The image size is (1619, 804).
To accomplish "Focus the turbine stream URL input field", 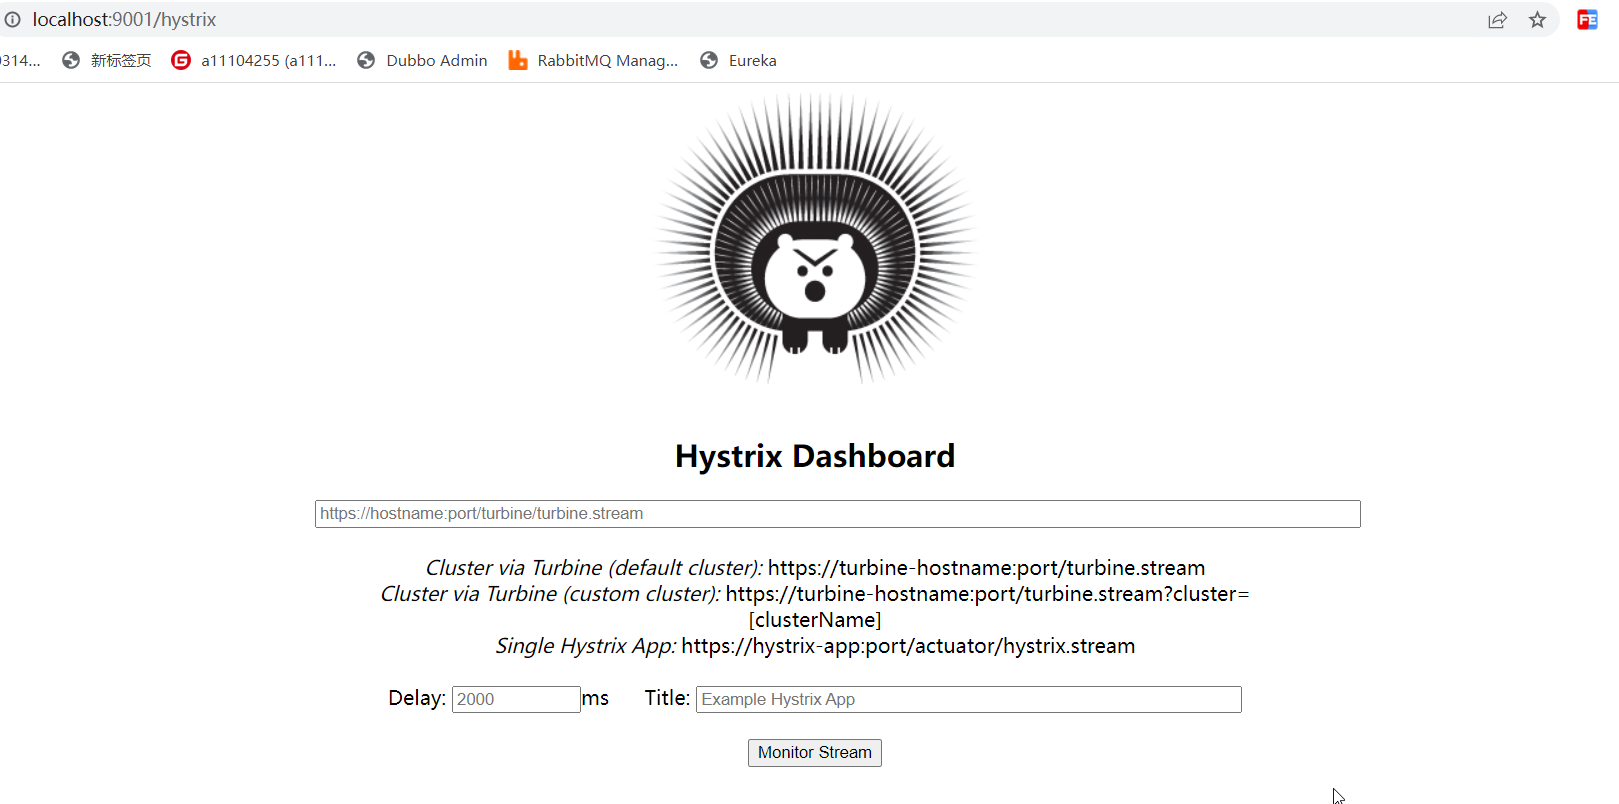I will pos(837,514).
